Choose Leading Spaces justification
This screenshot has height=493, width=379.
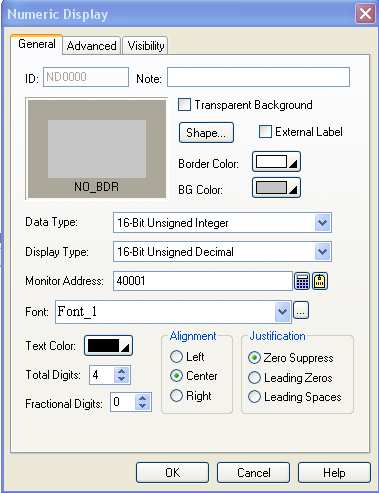pos(254,397)
